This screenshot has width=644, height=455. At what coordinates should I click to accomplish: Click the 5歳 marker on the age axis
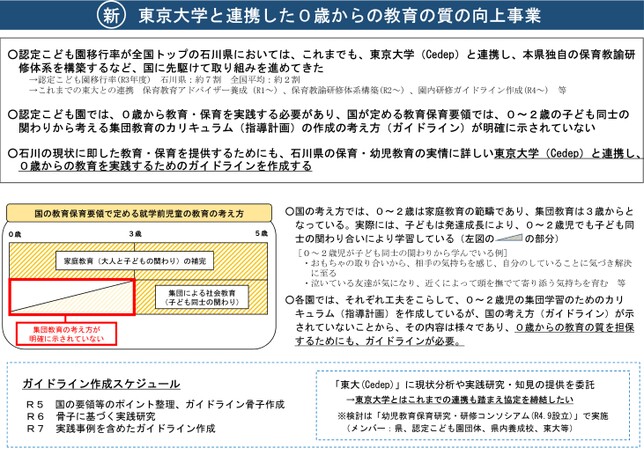click(260, 232)
